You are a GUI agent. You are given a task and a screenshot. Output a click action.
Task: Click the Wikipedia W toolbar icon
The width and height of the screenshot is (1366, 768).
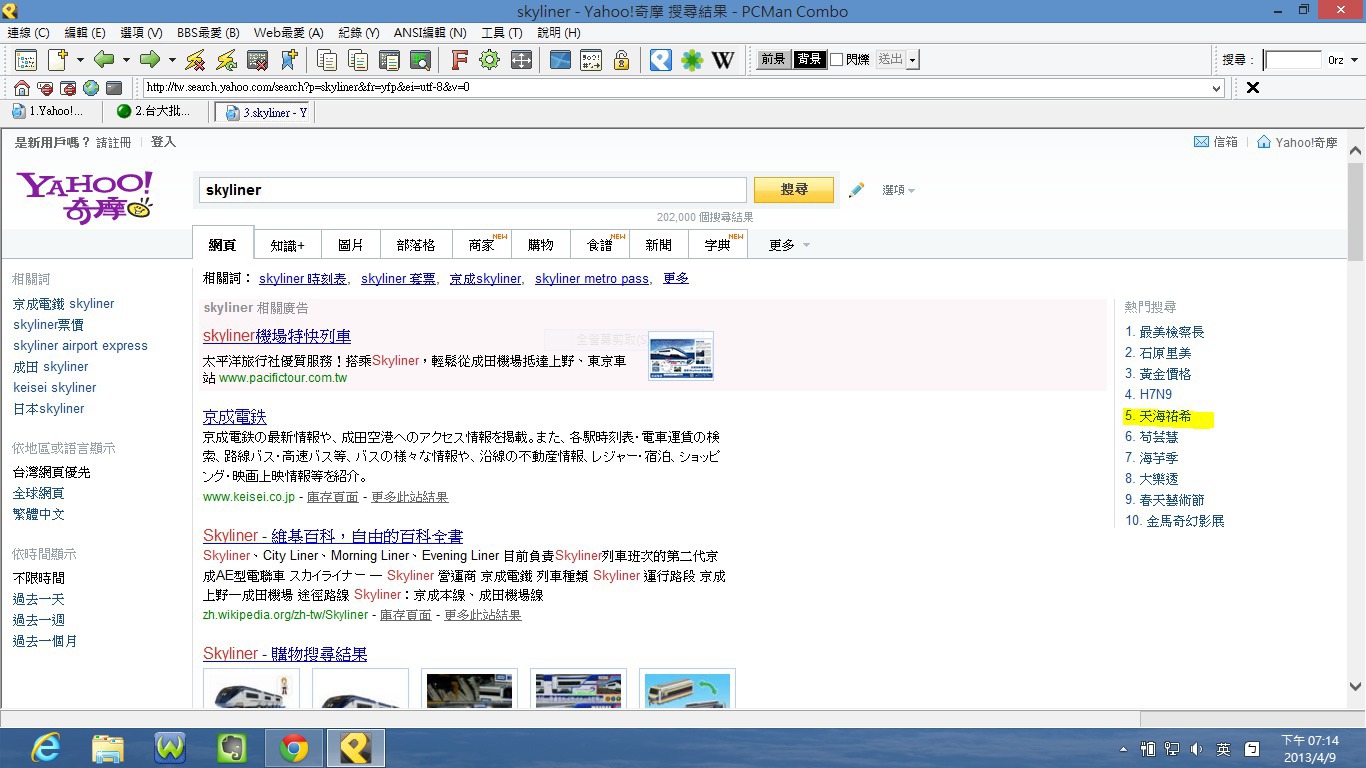[x=722, y=60]
